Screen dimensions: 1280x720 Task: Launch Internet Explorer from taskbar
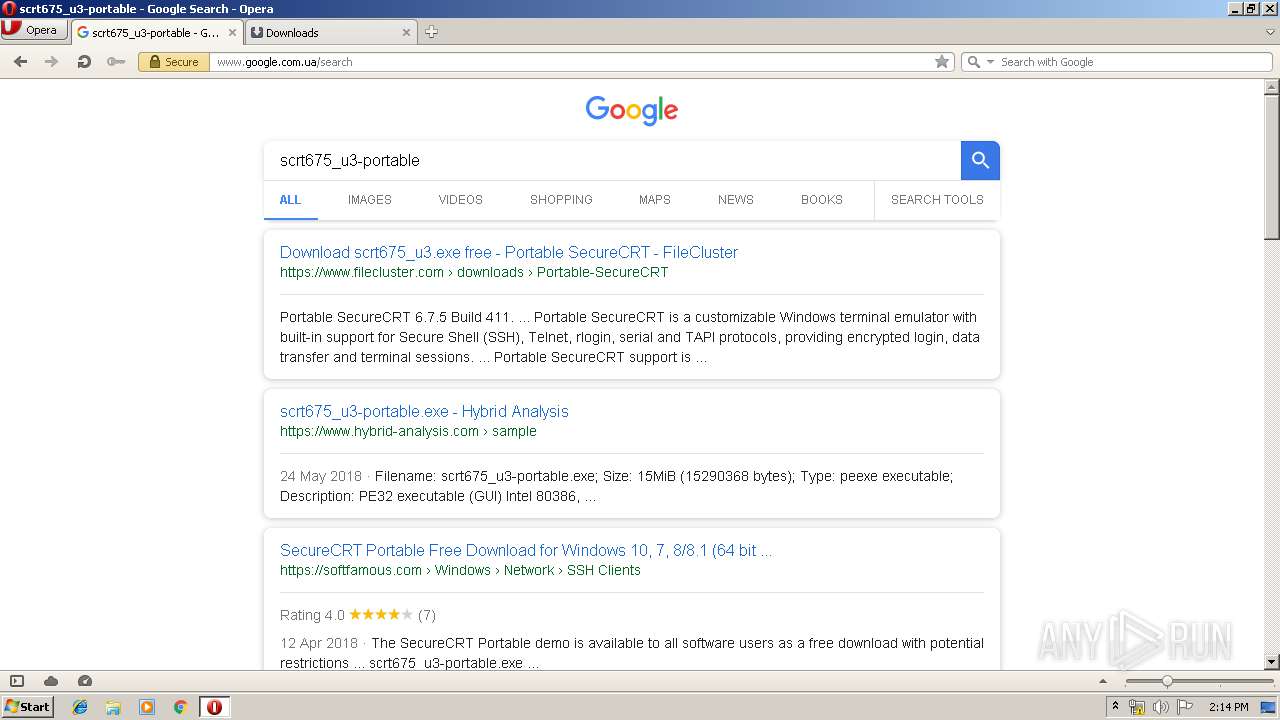(x=80, y=707)
